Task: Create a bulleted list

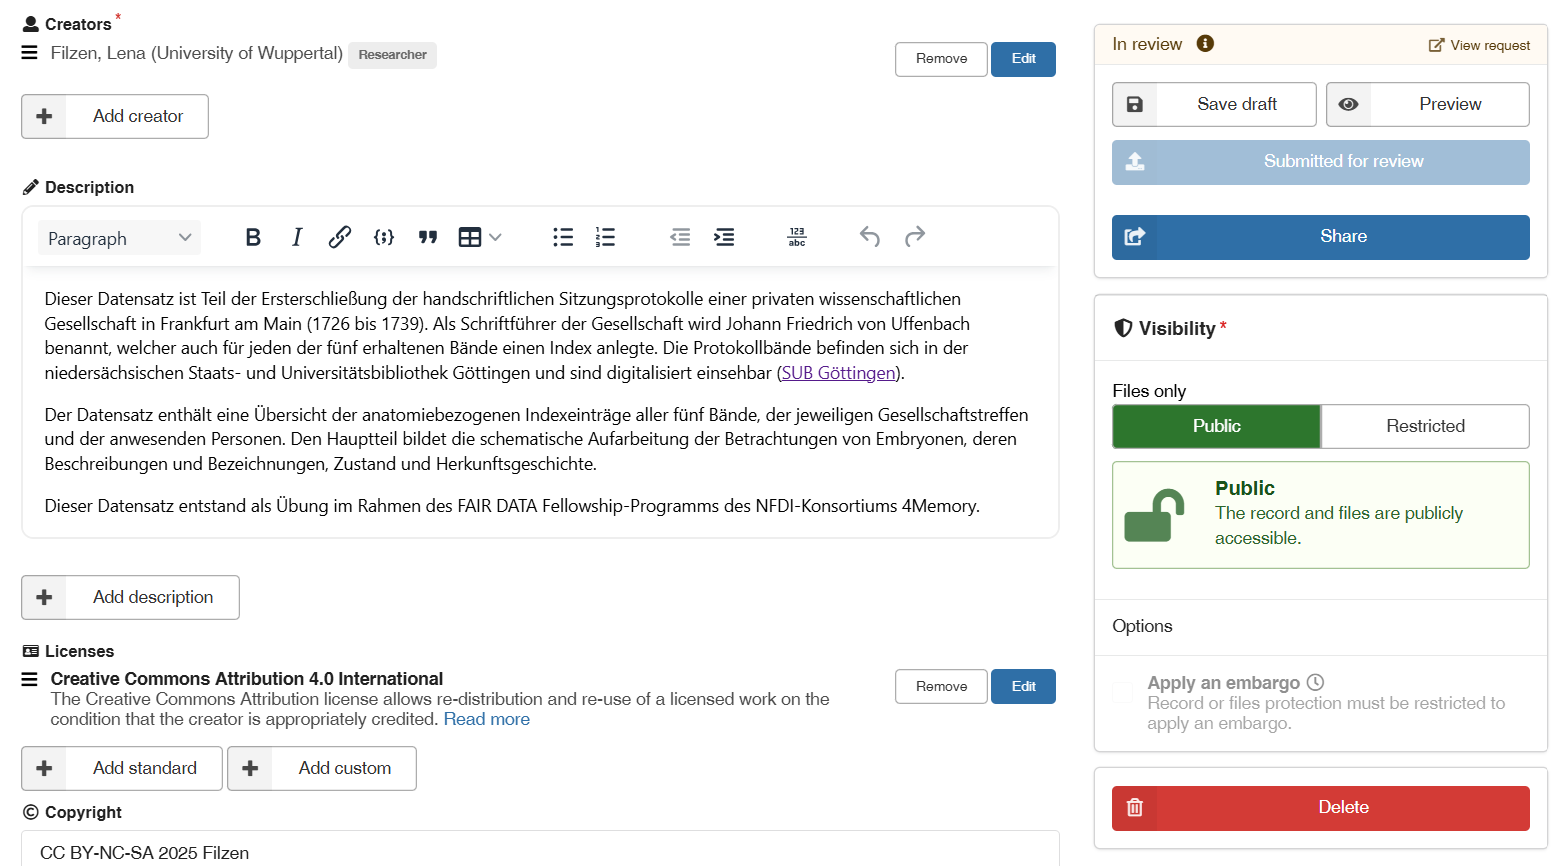Action: pyautogui.click(x=563, y=237)
